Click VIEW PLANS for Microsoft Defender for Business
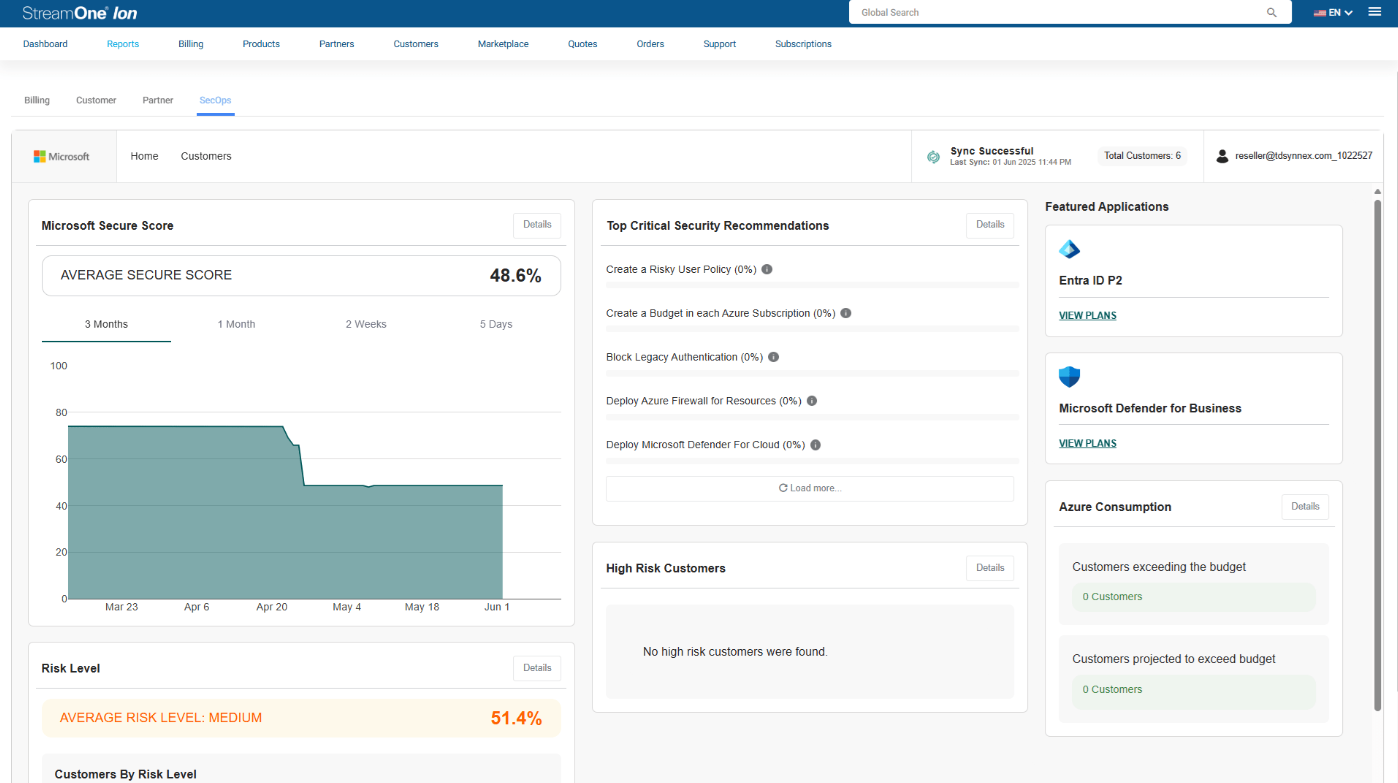Image resolution: width=1398 pixels, height=783 pixels. [x=1088, y=443]
